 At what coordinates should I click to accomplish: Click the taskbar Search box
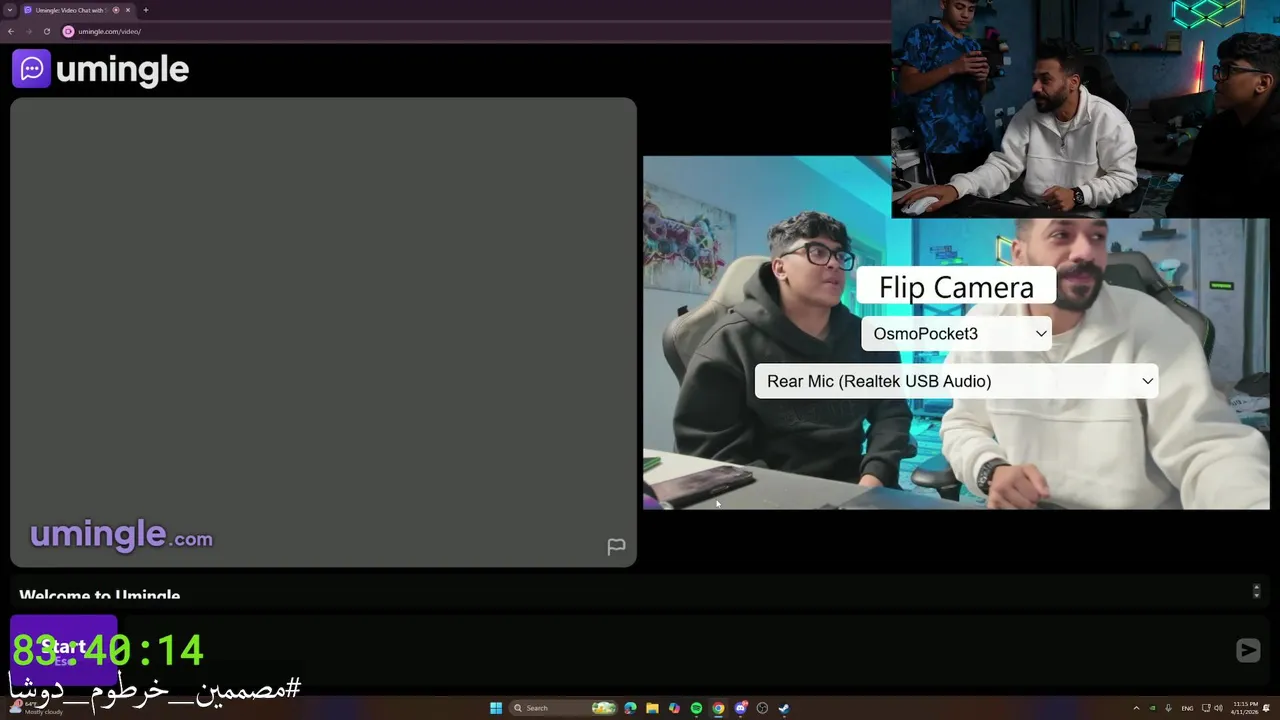point(563,708)
